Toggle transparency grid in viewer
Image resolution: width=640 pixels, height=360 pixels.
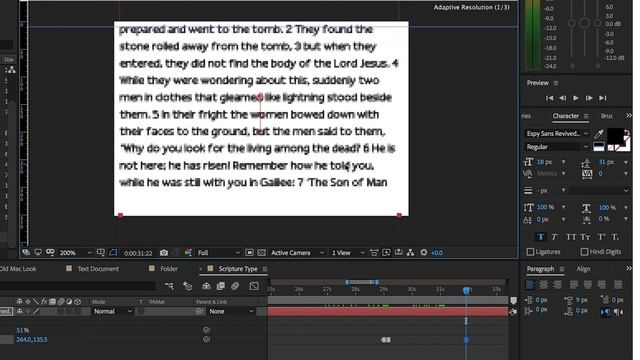tap(262, 253)
